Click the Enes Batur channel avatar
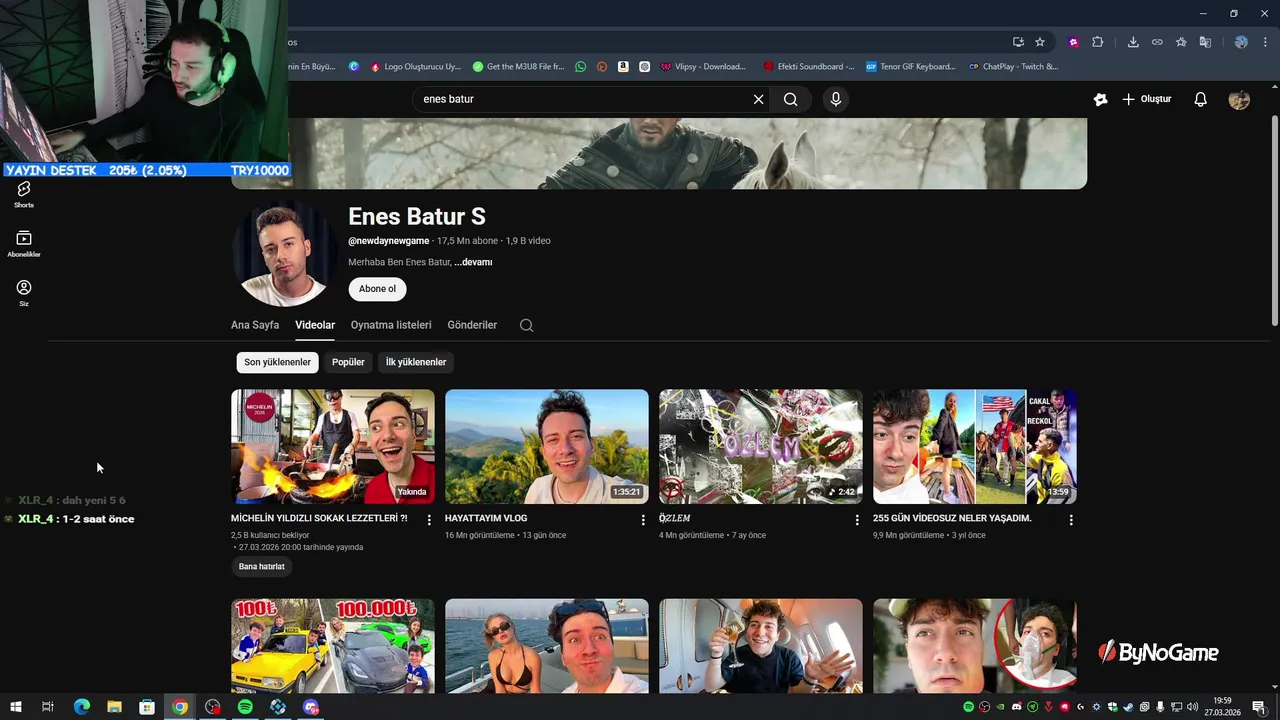Screen dimensions: 1280x720 (x=283, y=253)
